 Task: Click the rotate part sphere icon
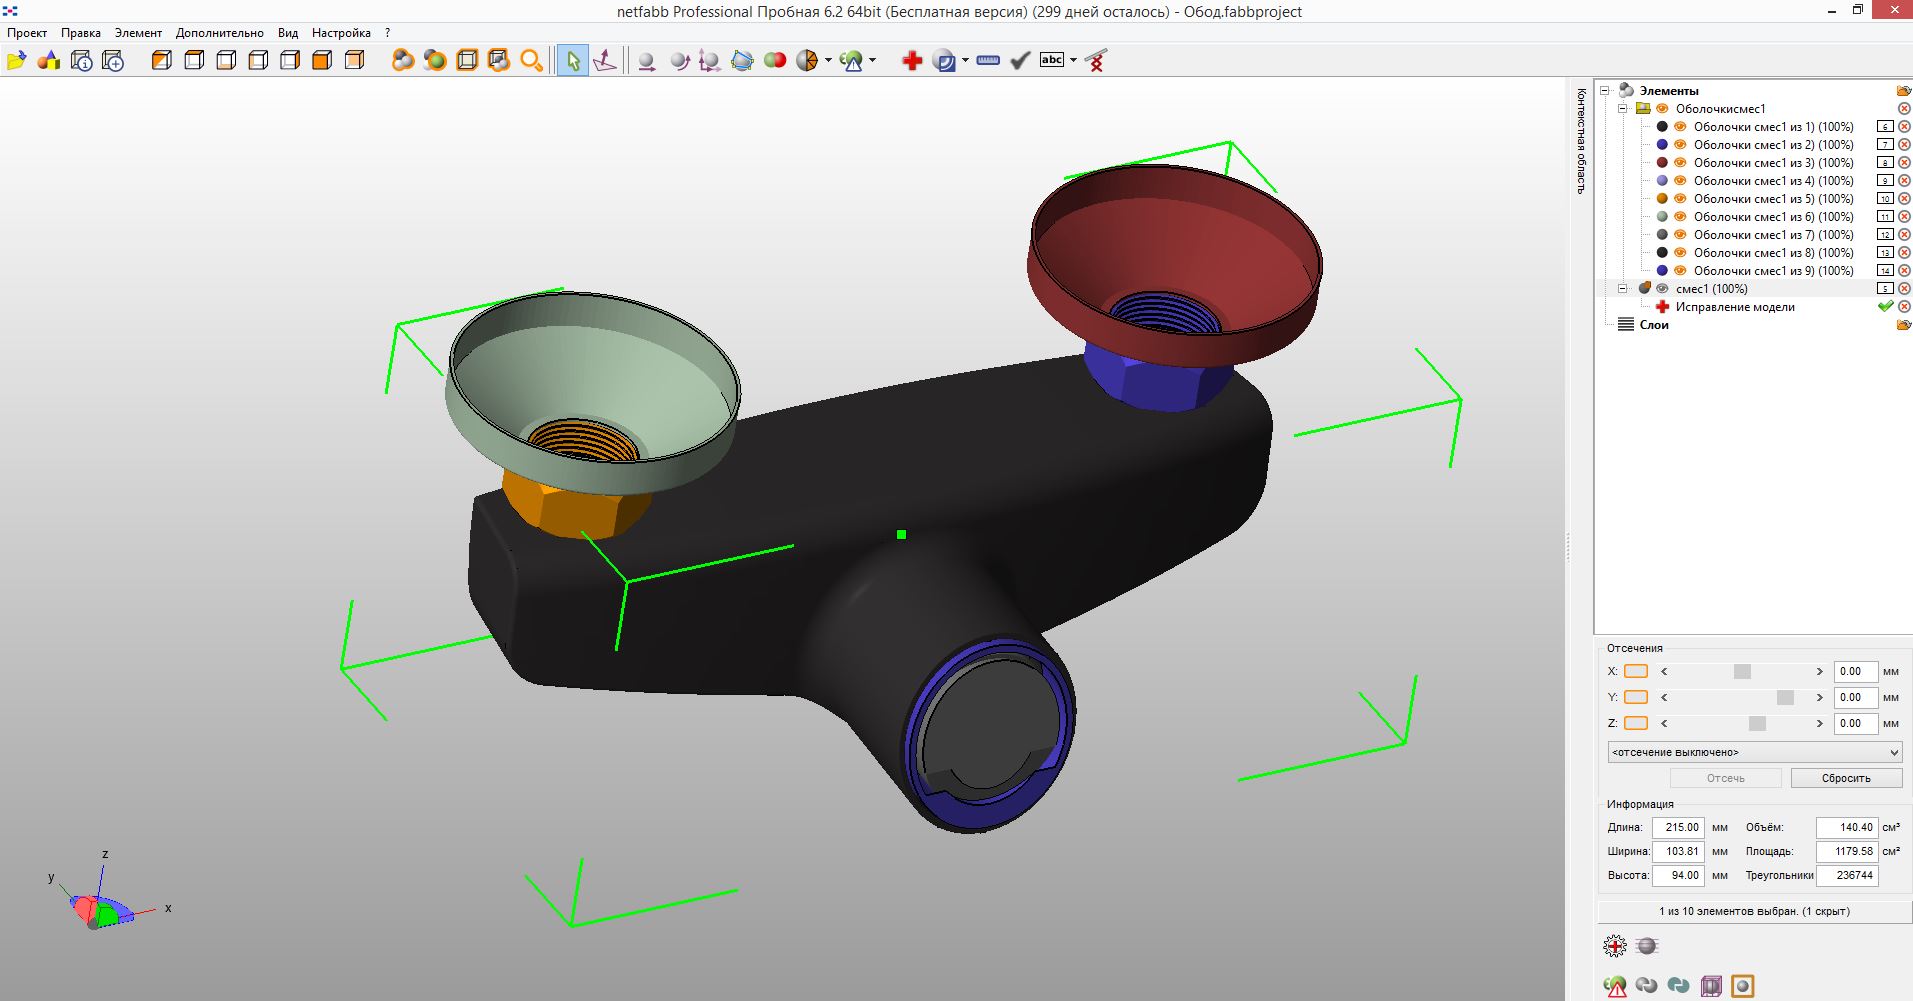tap(679, 61)
